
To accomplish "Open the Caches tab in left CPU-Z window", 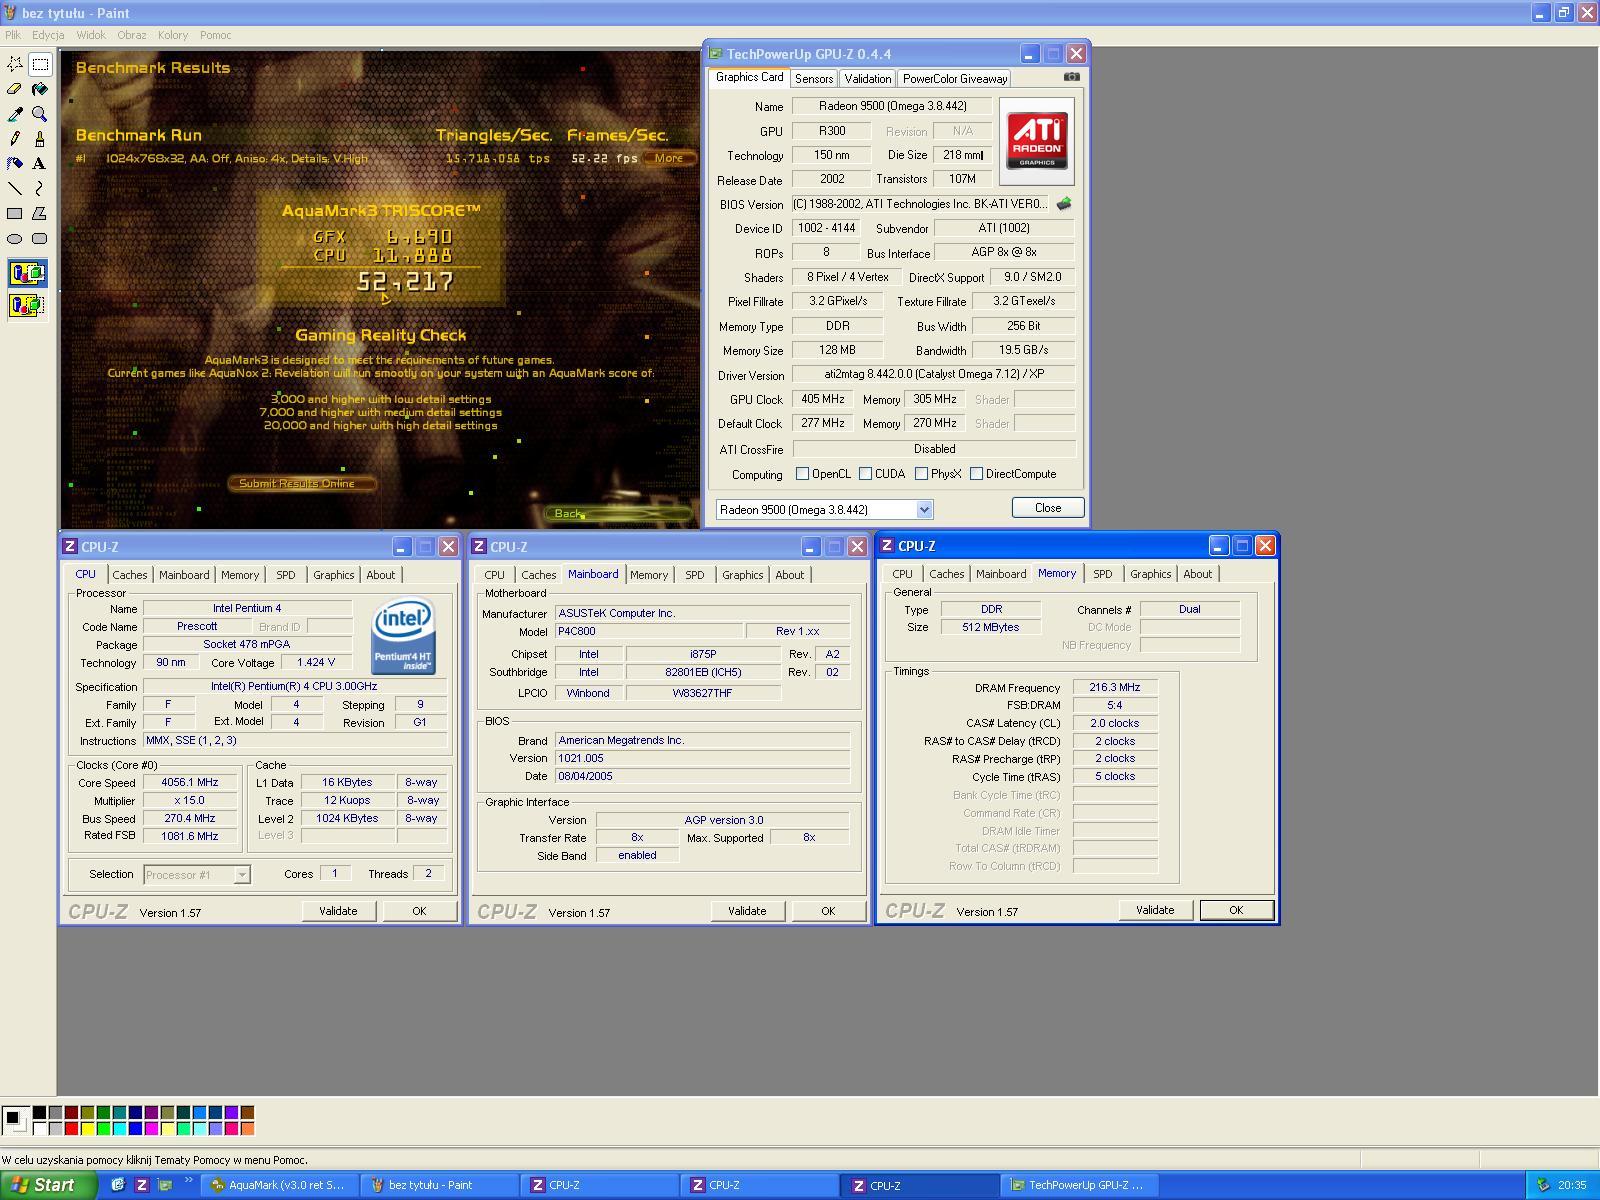I will [x=130, y=575].
